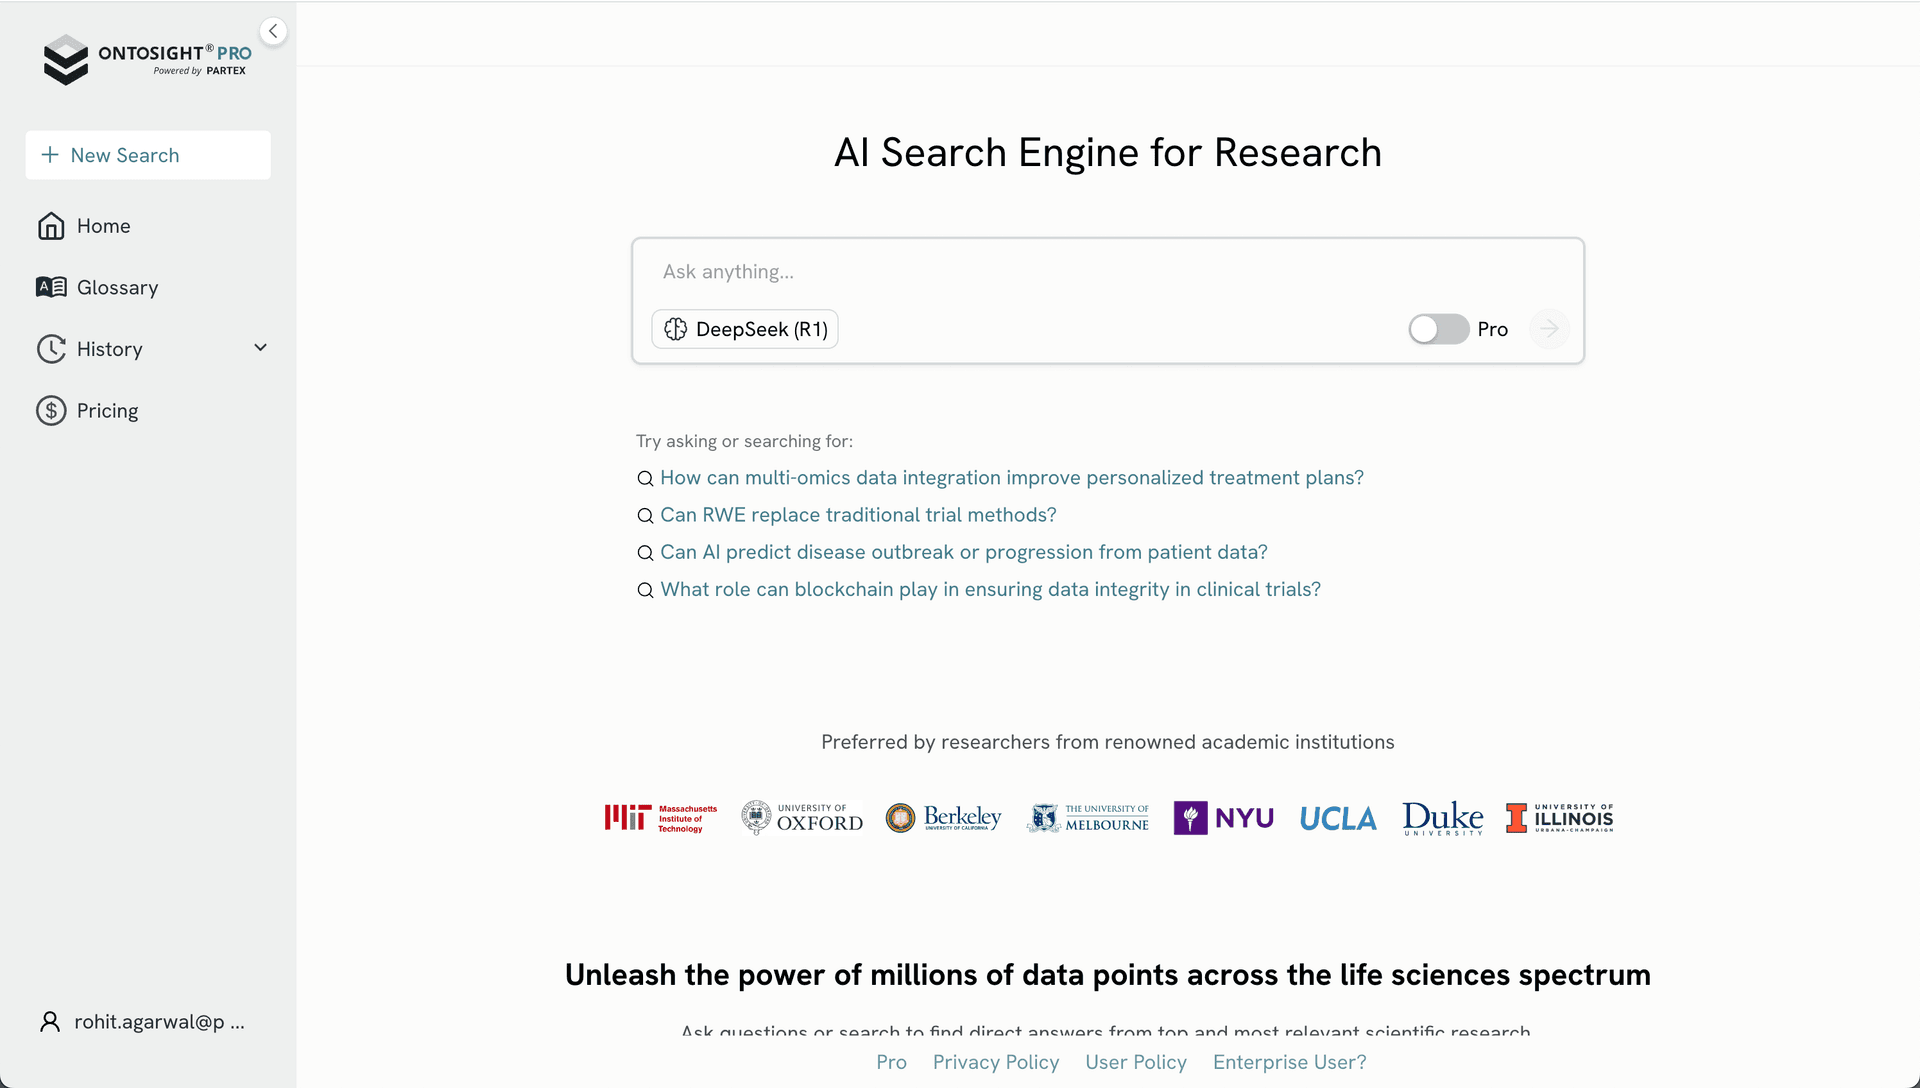Go to User Policy in the footer
1920x1088 pixels.
click(1136, 1063)
